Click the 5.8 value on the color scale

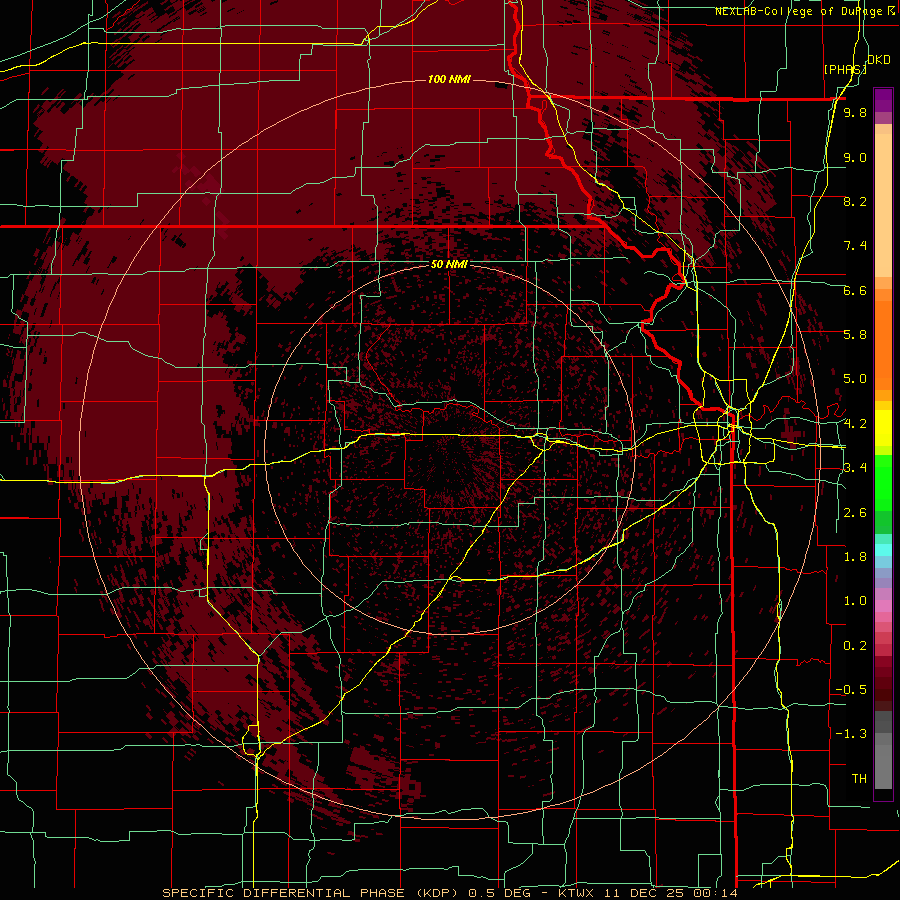coord(855,335)
